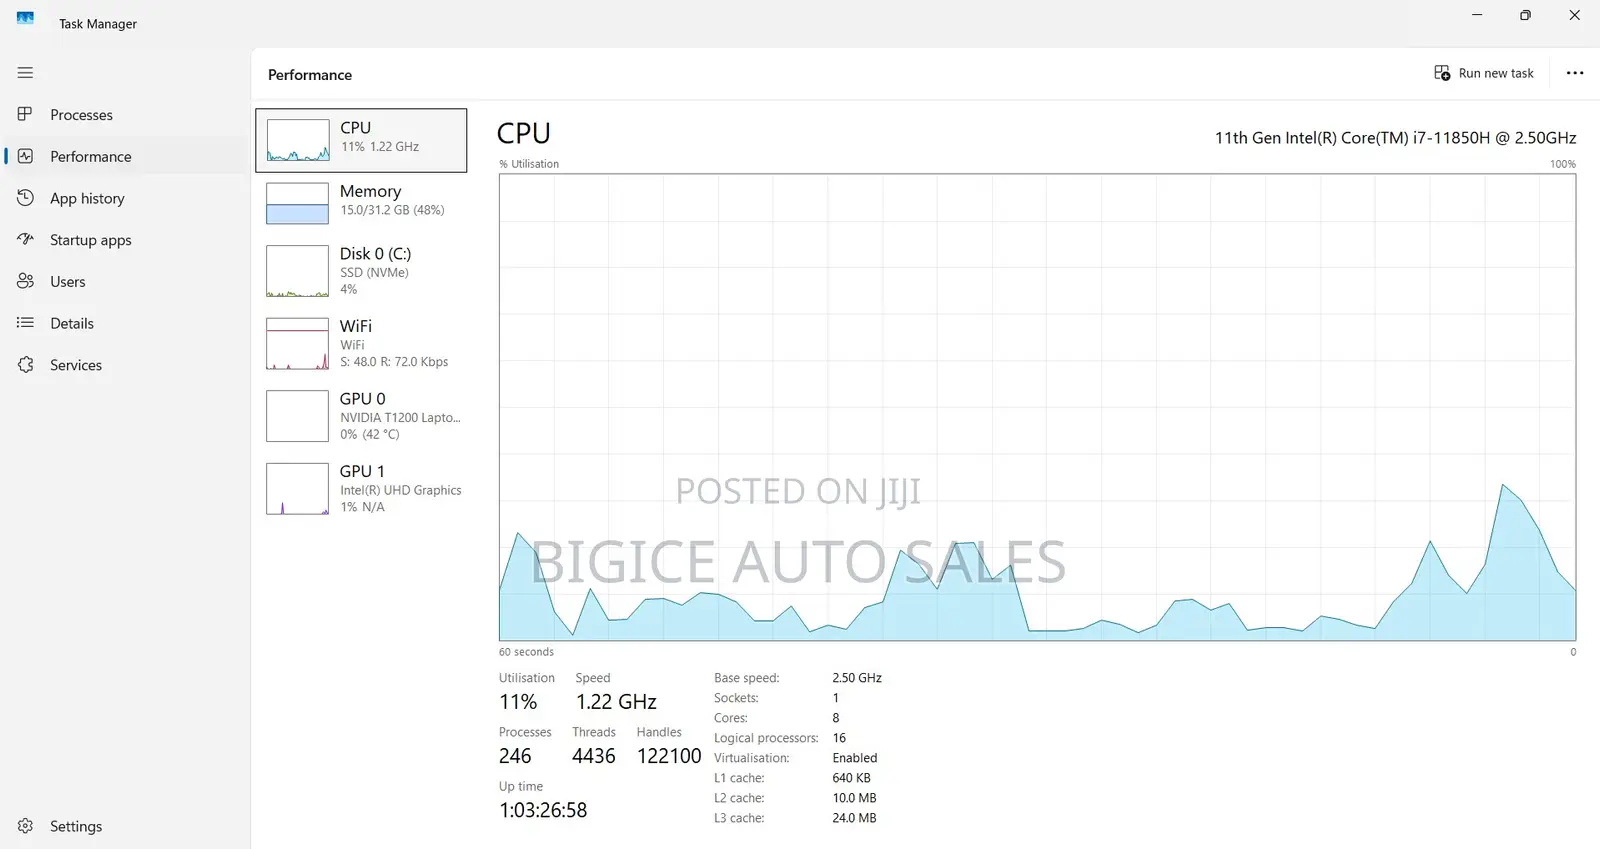Switch to Startup apps label
This screenshot has width=1600, height=849.
tap(91, 240)
